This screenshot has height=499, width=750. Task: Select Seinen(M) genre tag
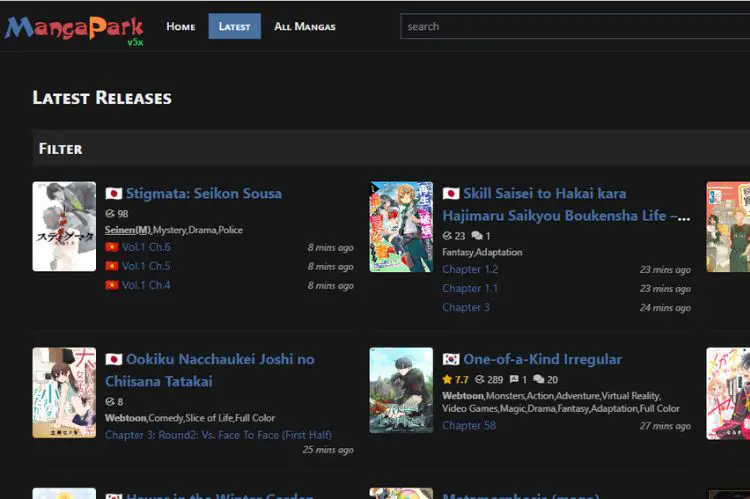coord(128,230)
